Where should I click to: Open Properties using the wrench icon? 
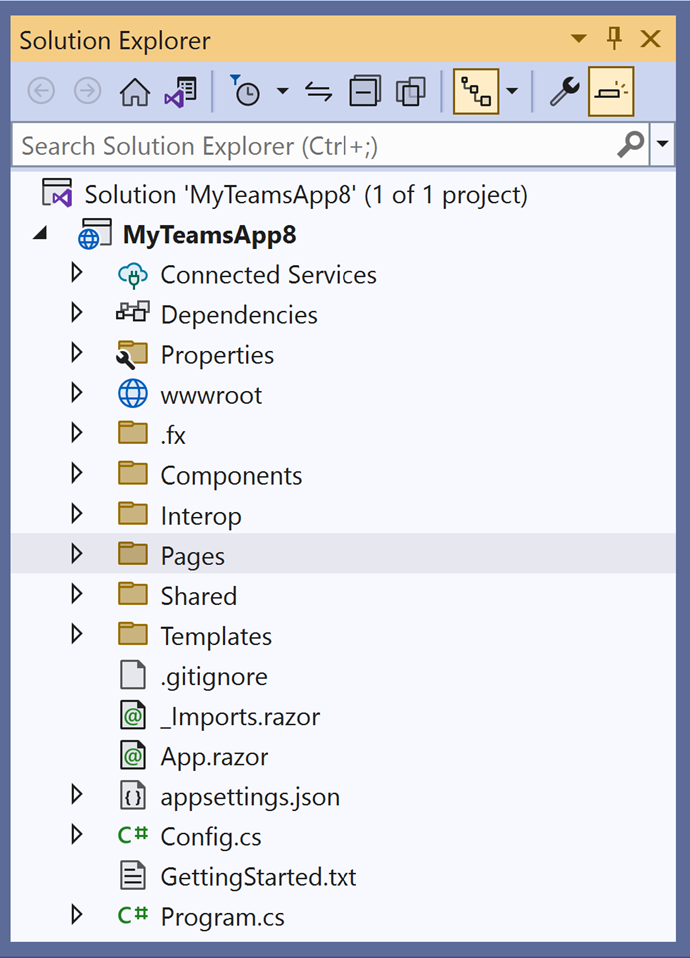(x=563, y=91)
